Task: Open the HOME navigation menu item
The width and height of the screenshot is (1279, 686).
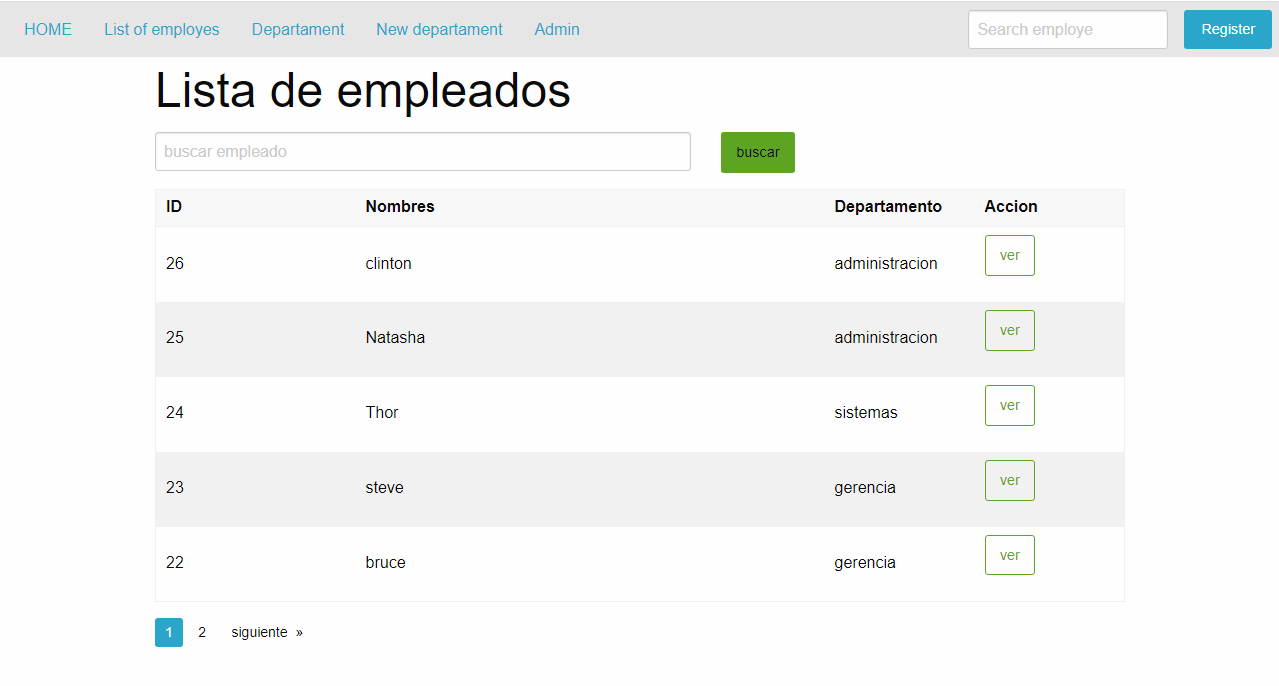Action: click(47, 29)
